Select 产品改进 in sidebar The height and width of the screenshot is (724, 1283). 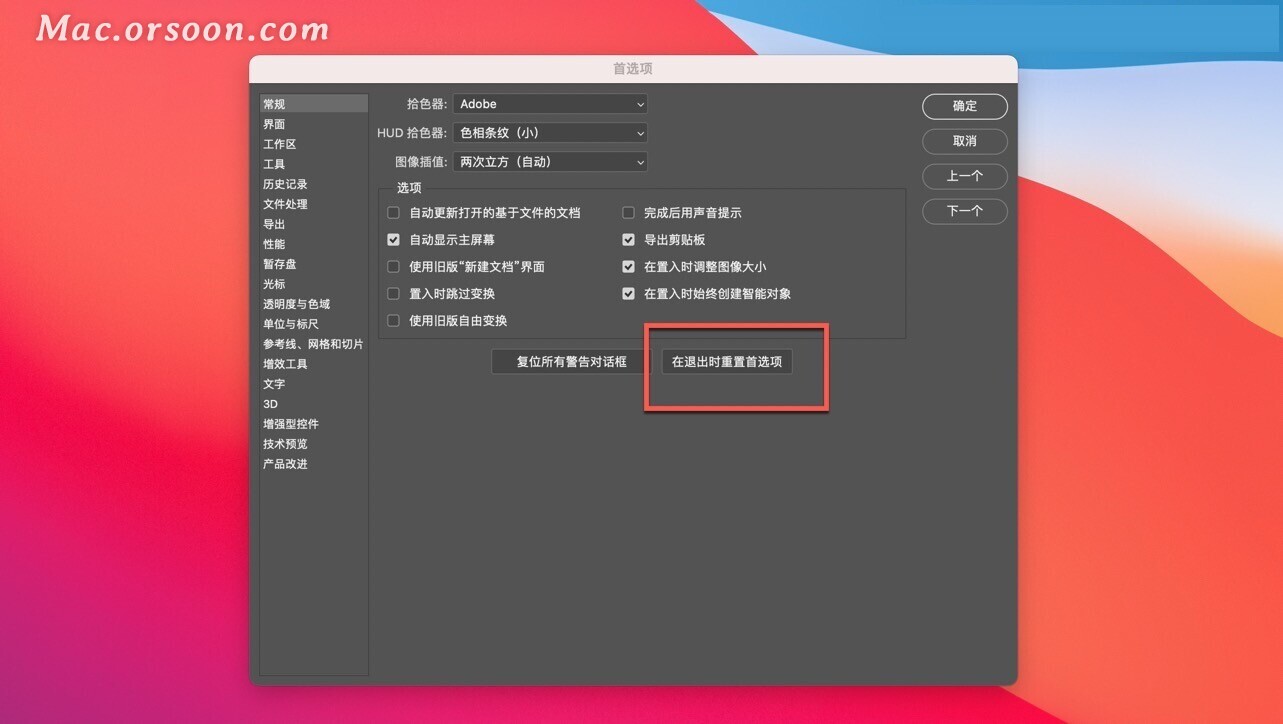point(314,464)
